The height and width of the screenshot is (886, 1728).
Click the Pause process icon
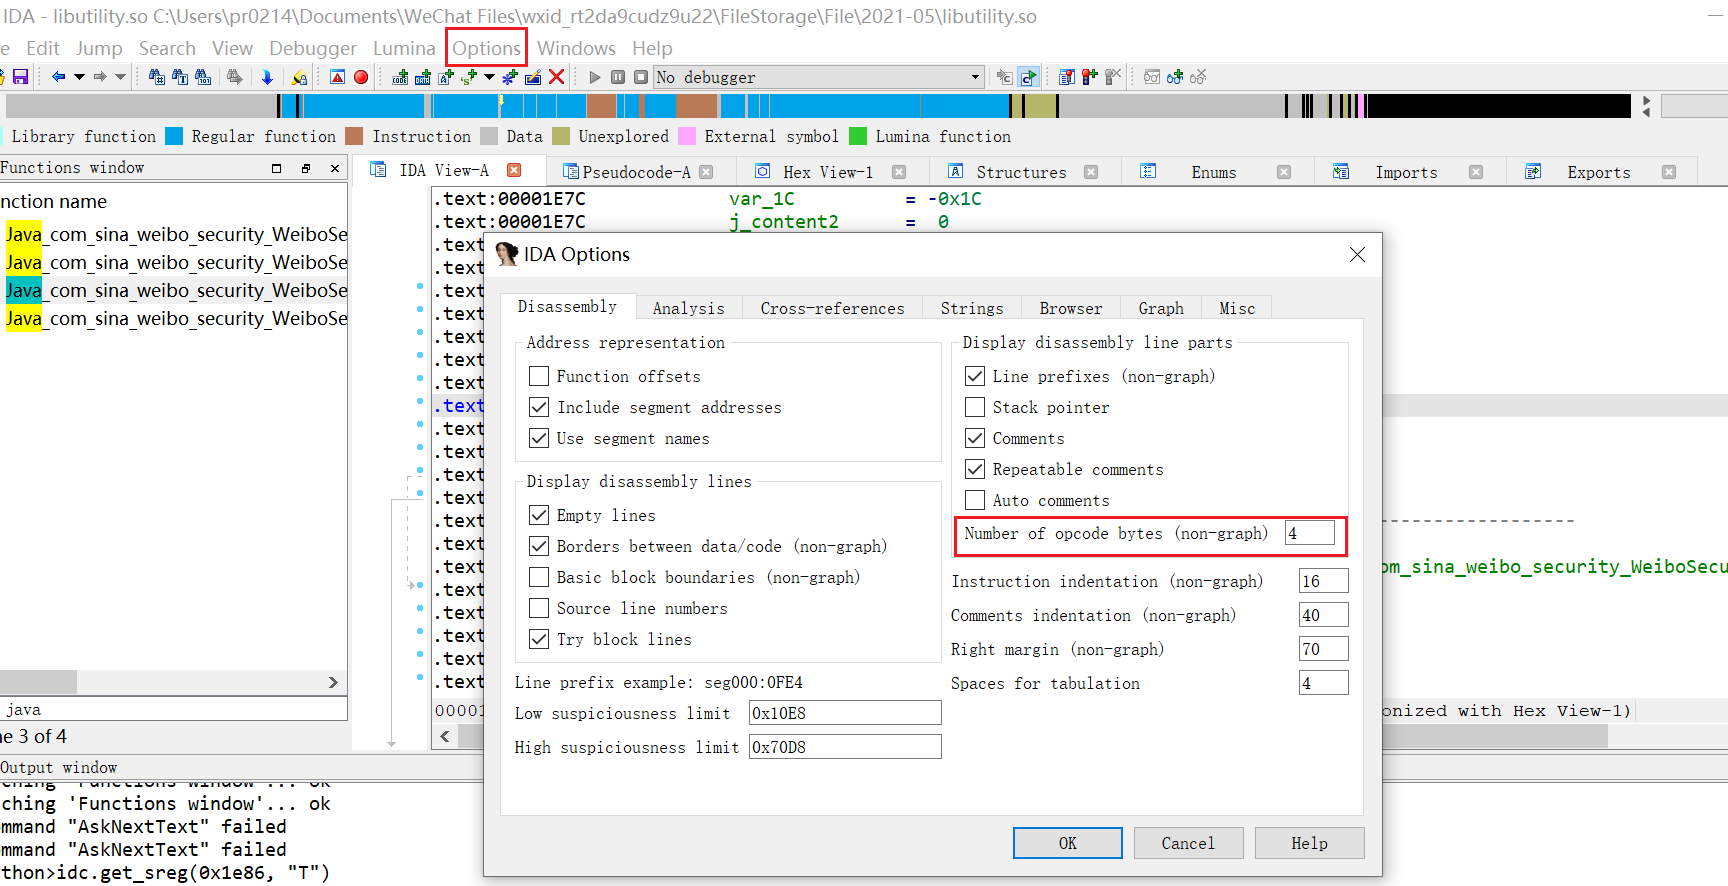click(x=618, y=77)
